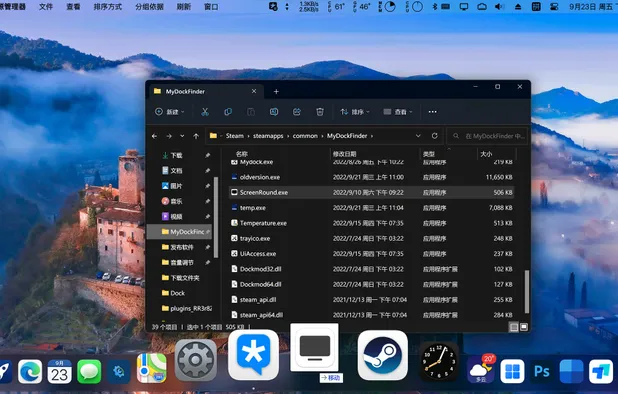The width and height of the screenshot is (618, 394).
Task: Open the green Messages app in dock
Action: click(89, 371)
